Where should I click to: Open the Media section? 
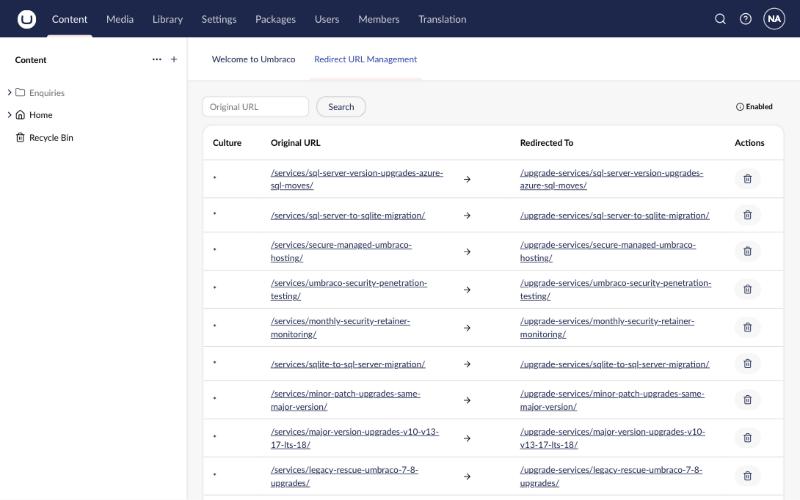click(x=120, y=19)
